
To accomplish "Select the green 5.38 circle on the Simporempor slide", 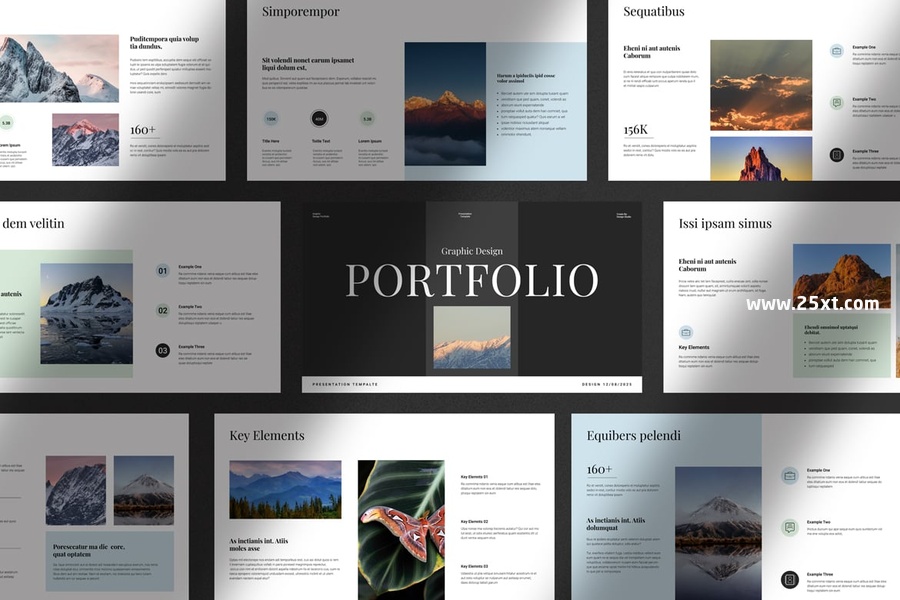I will click(367, 119).
